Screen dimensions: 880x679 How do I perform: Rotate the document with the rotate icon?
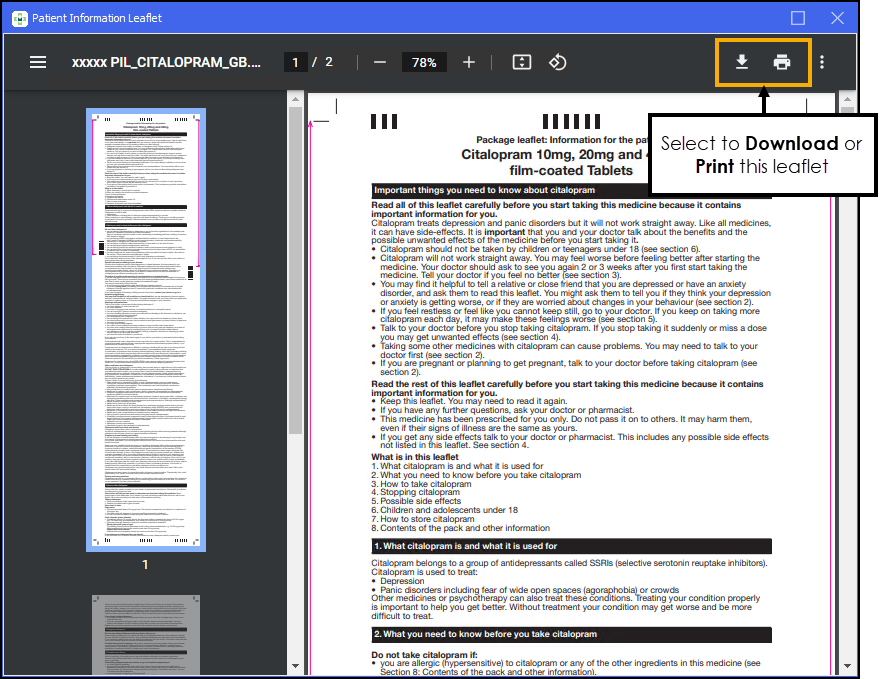pos(558,62)
